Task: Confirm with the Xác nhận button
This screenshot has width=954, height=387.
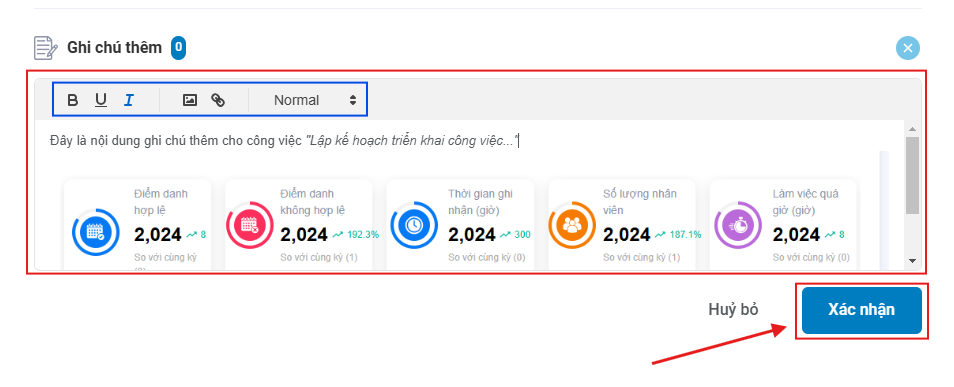Action: pyautogui.click(x=862, y=310)
